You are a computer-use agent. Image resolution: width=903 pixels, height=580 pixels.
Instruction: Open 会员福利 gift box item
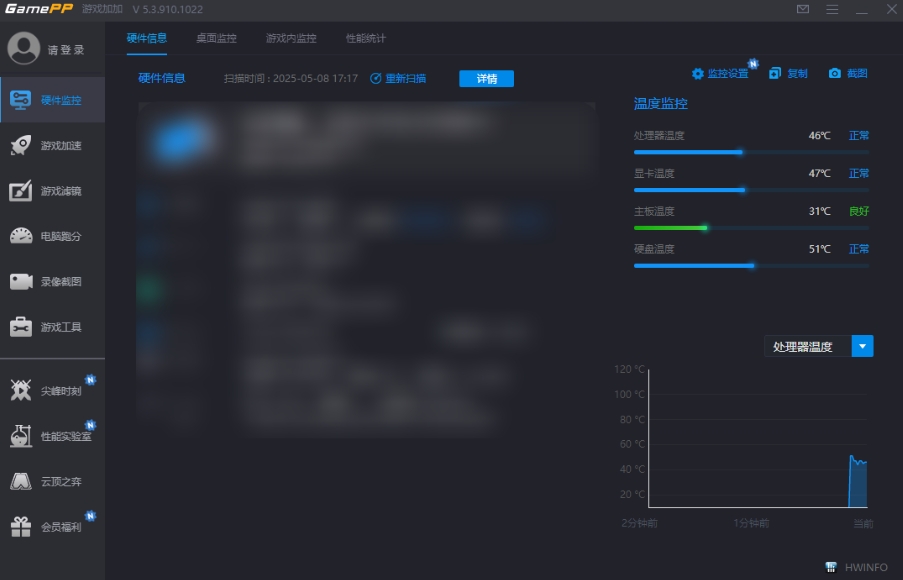coord(52,526)
